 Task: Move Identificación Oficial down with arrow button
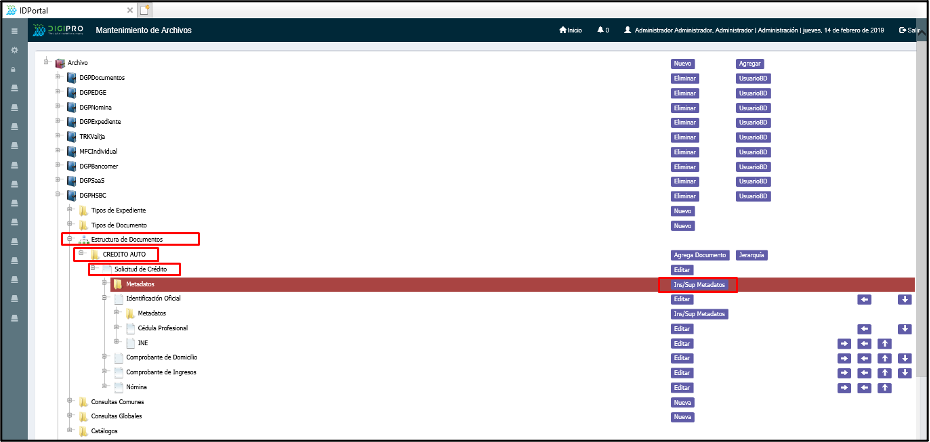[905, 299]
